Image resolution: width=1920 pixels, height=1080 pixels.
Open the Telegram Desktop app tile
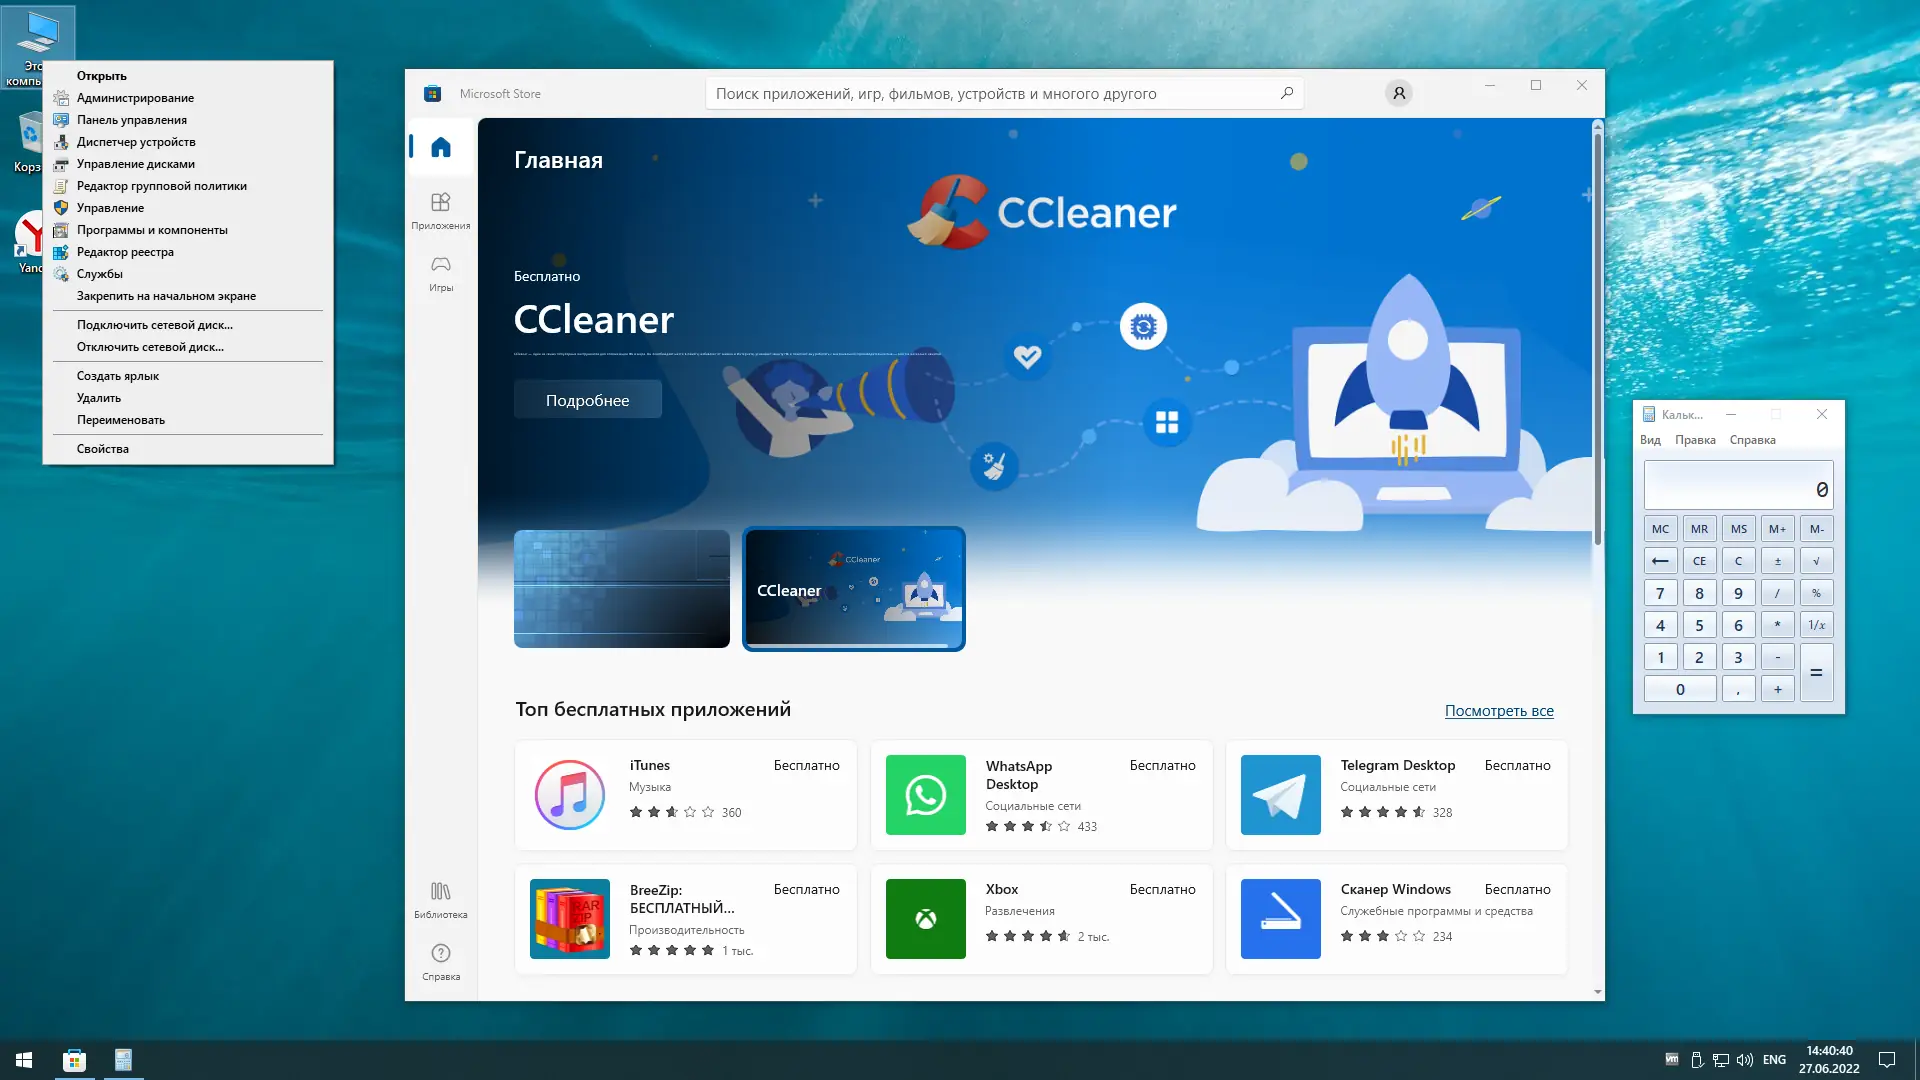1396,795
